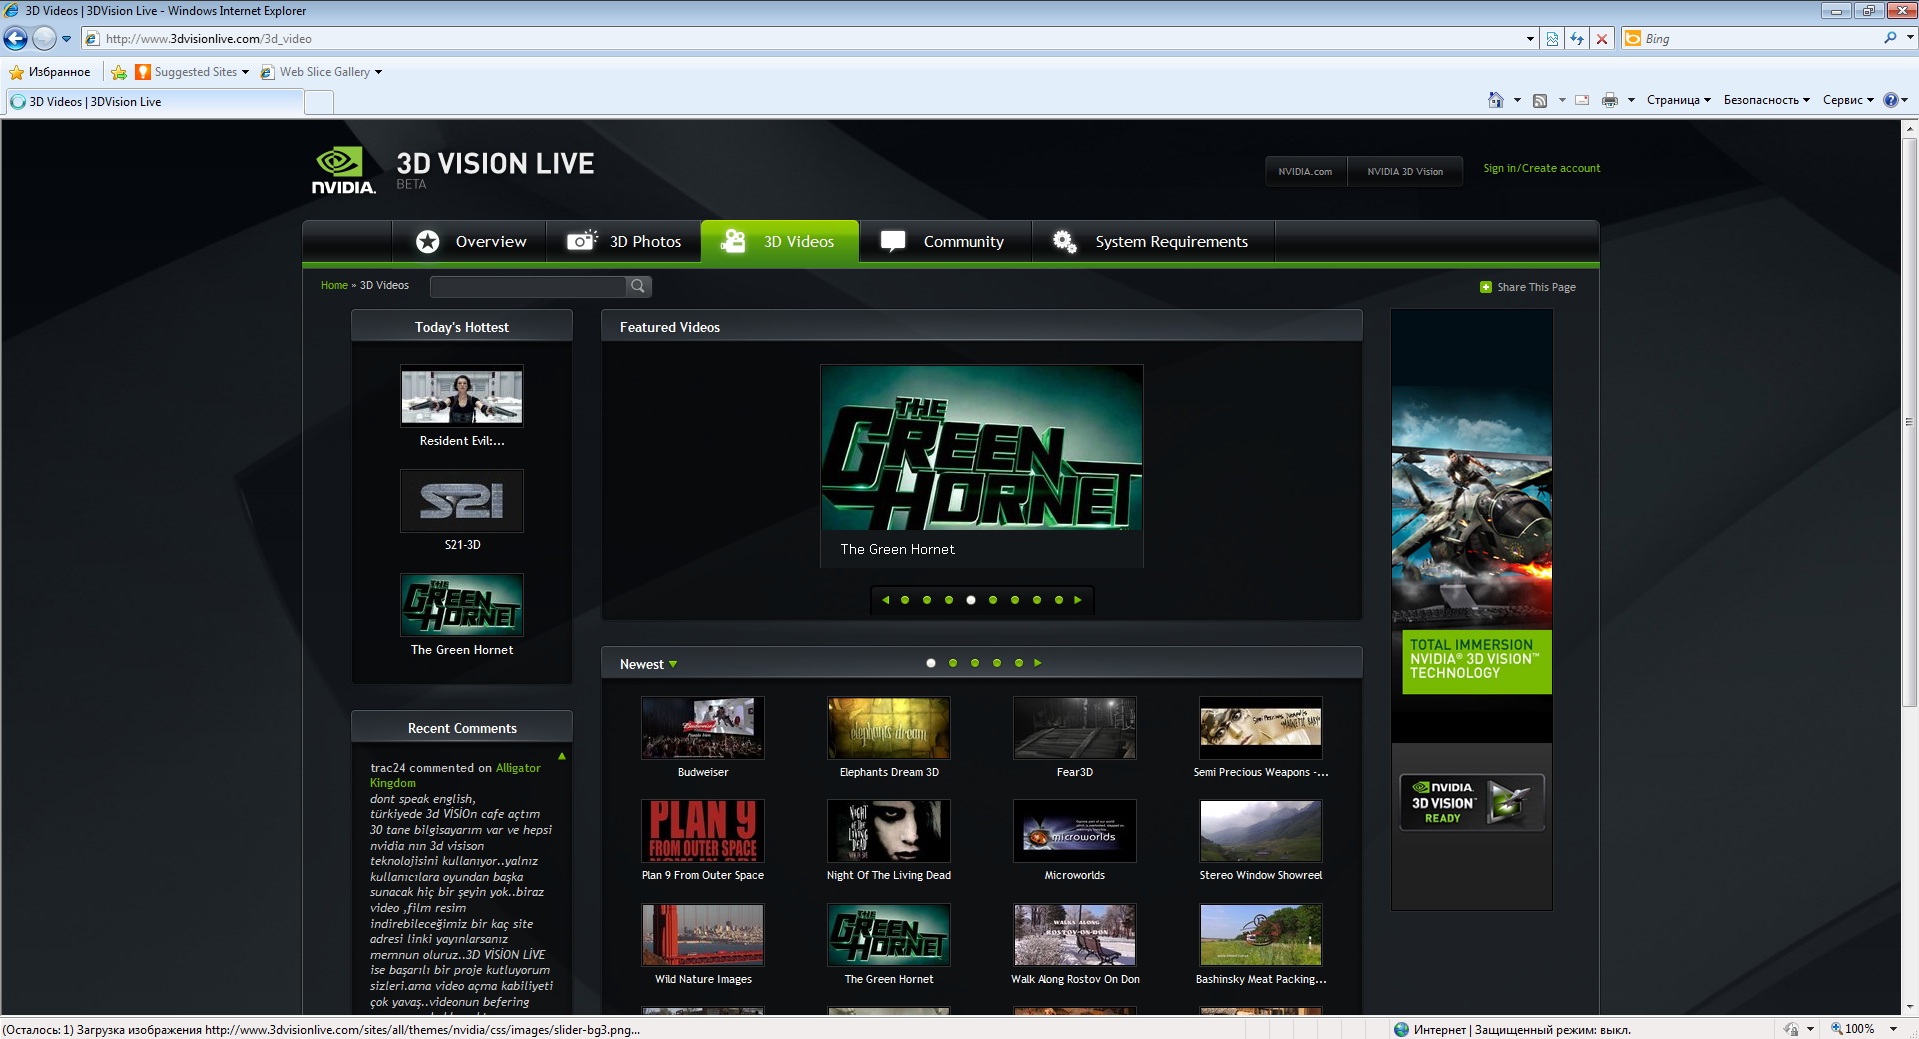Screen dimensions: 1919x1039
Task: Open the Страница menu
Action: pyautogui.click(x=1679, y=100)
